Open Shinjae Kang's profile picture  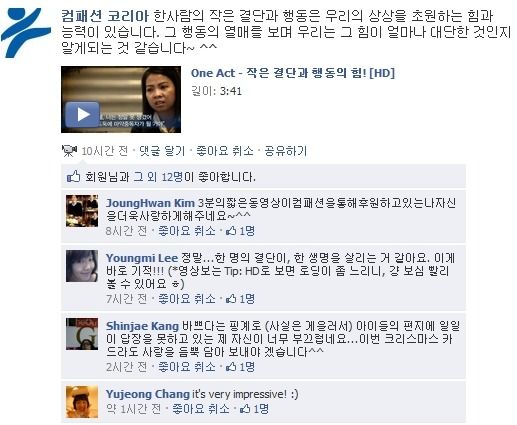click(x=82, y=334)
